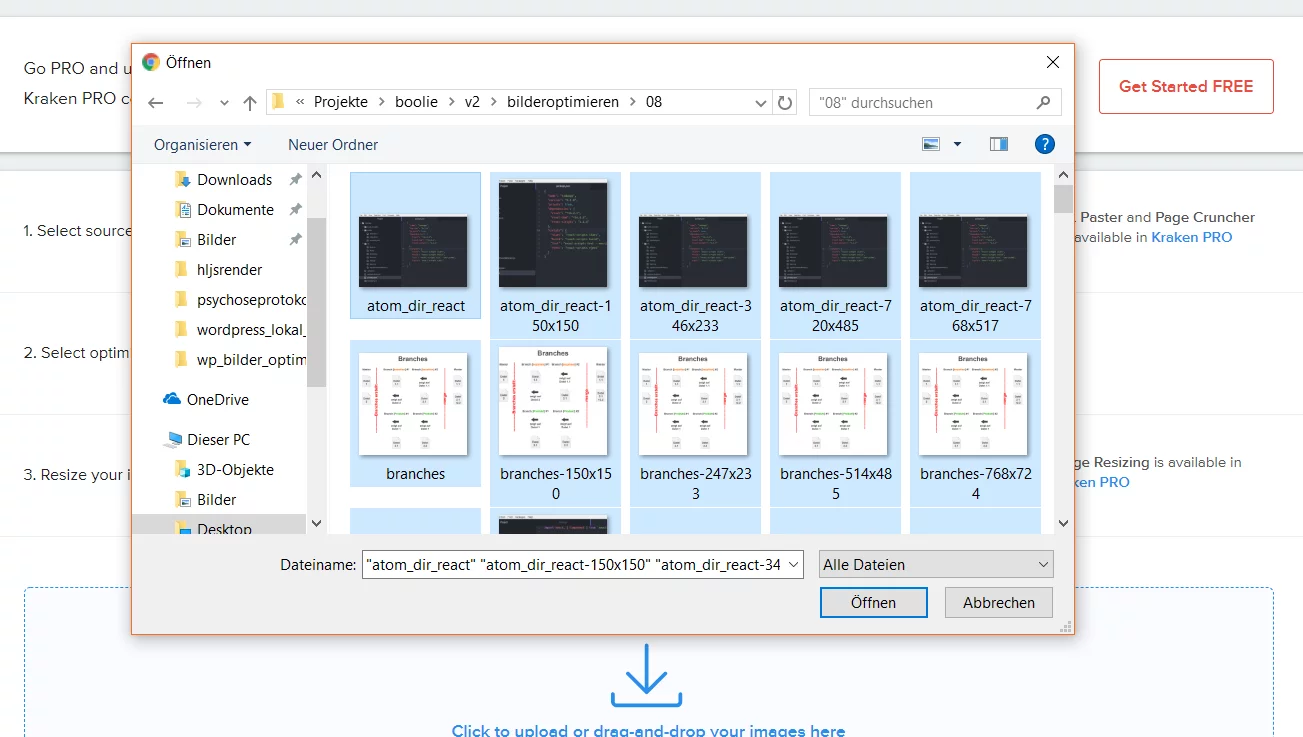Refresh the folder 08 view
This screenshot has width=1303, height=737.
pyautogui.click(x=785, y=102)
